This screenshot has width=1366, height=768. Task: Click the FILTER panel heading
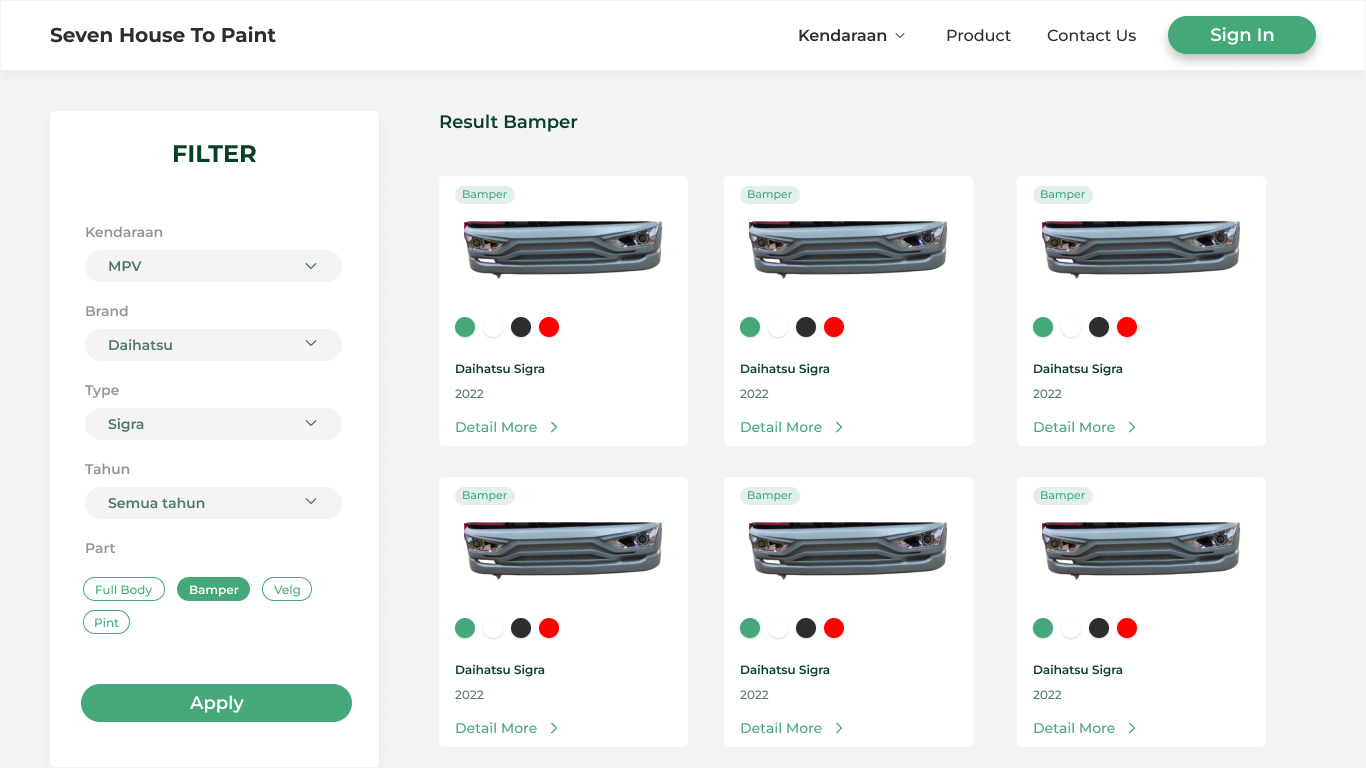coord(214,154)
